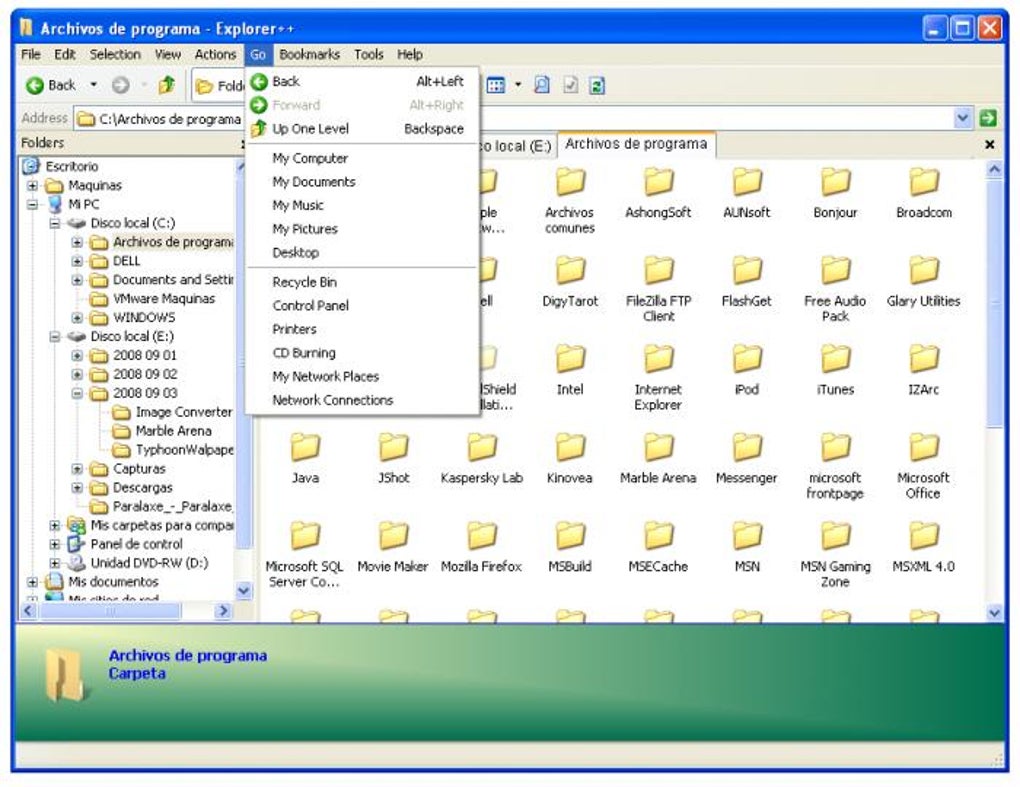Open the Tools menu
The image size is (1020, 787).
368,55
